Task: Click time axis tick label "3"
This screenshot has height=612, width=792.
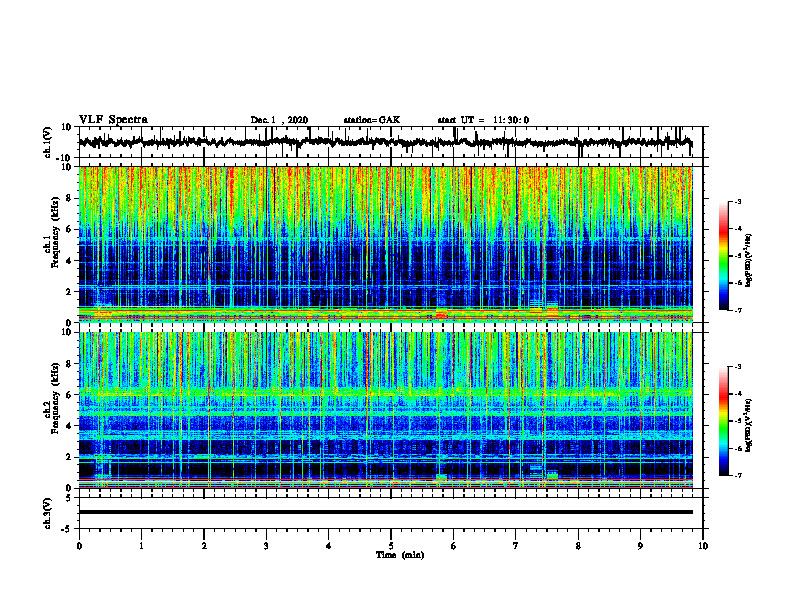Action: [x=266, y=546]
